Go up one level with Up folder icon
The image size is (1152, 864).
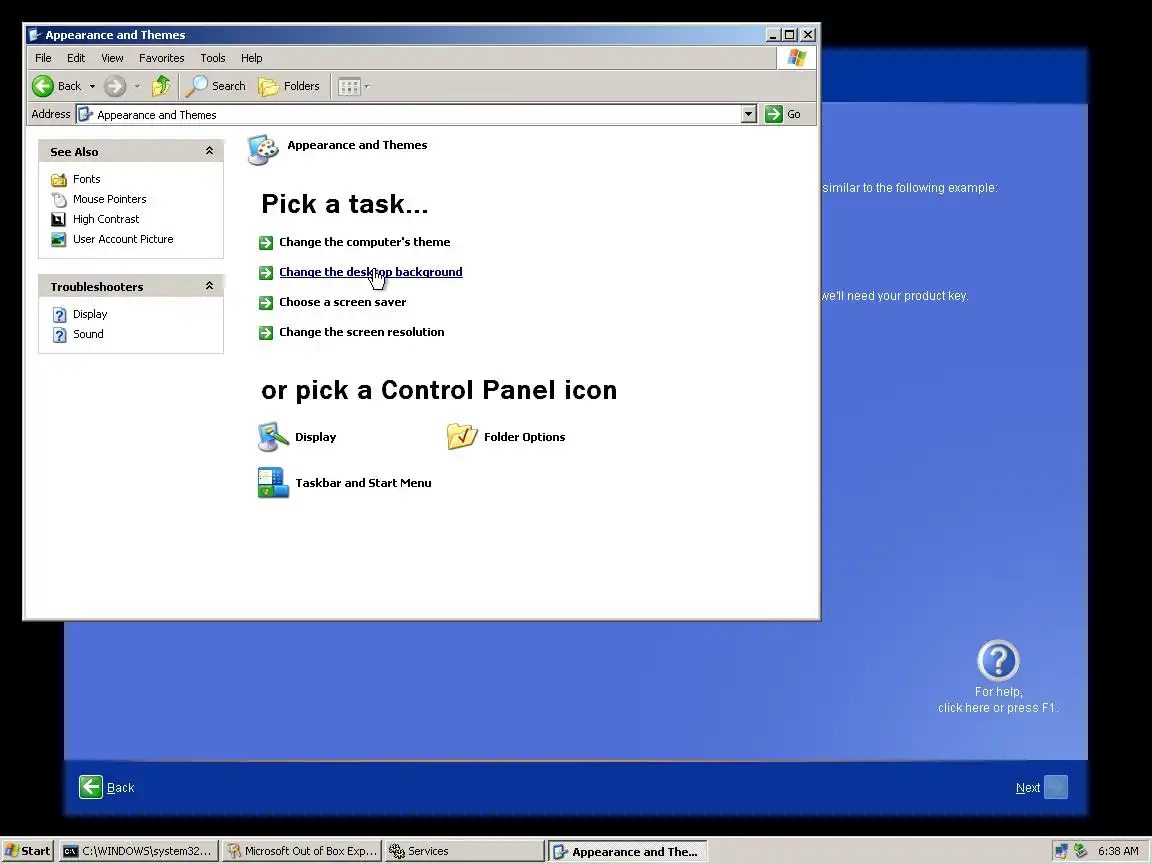(161, 86)
